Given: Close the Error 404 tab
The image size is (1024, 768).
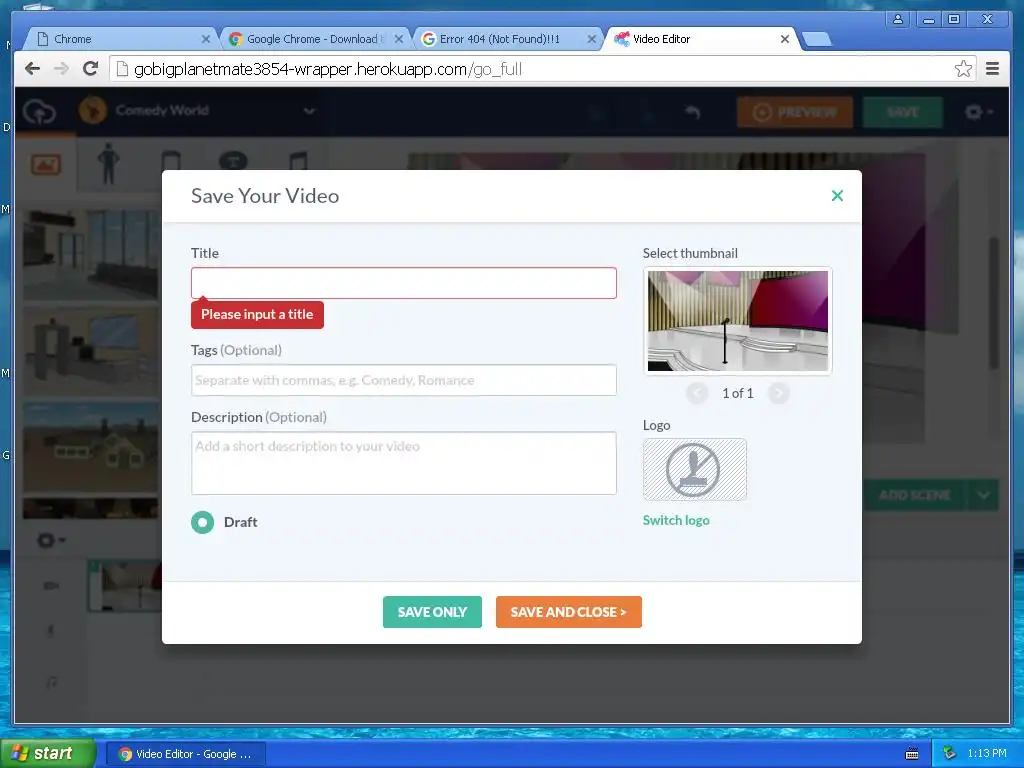Looking at the screenshot, I should coord(592,39).
